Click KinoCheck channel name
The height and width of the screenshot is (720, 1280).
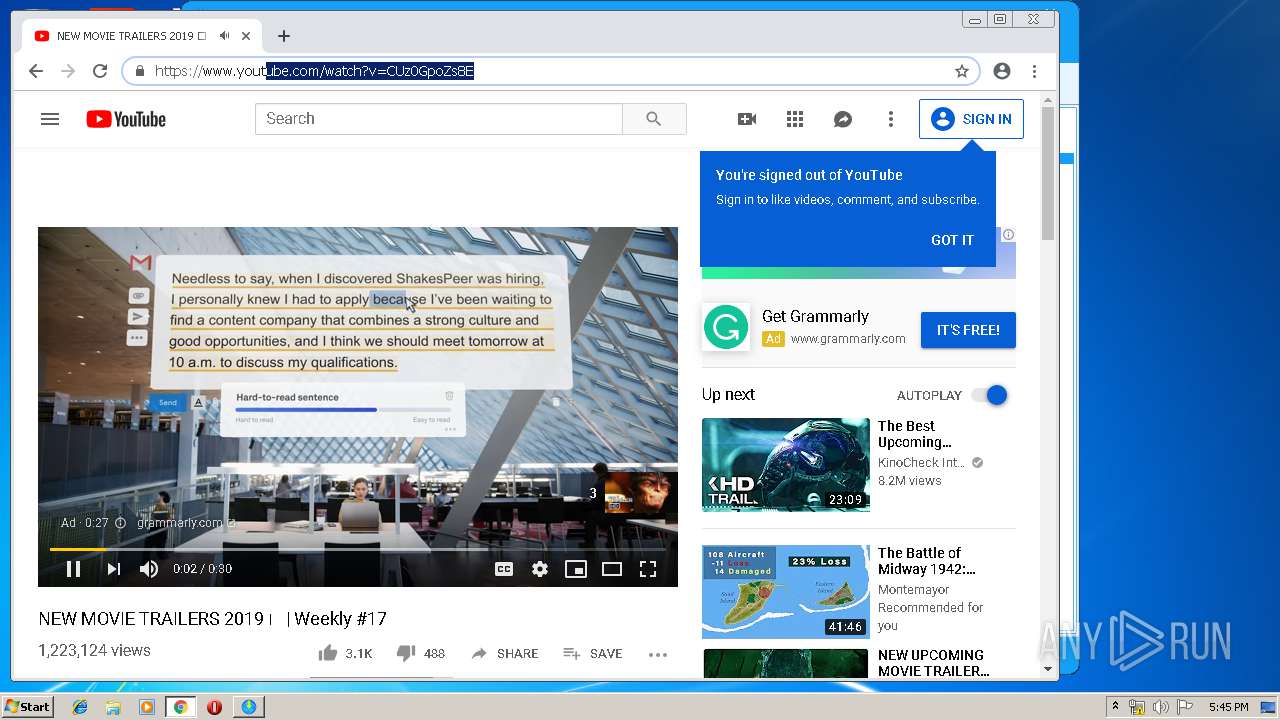tap(921, 462)
